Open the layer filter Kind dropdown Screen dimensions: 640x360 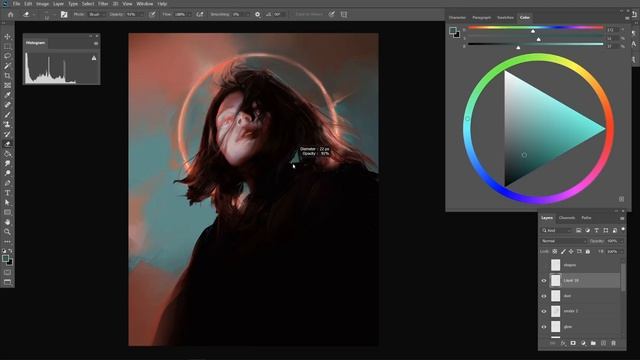coord(556,231)
